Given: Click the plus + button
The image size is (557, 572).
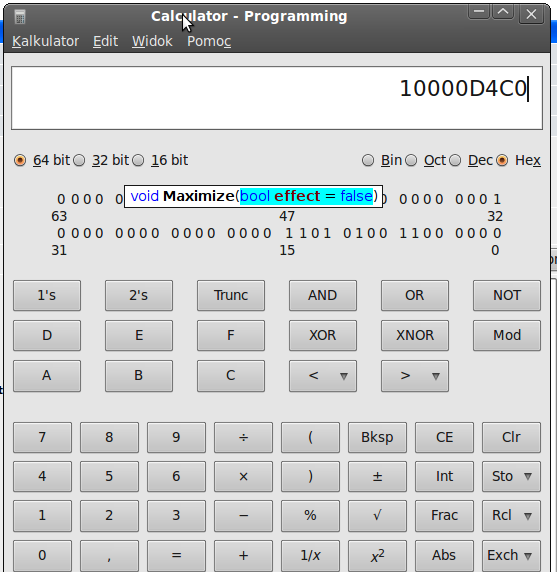Looking at the screenshot, I should (x=243, y=556).
